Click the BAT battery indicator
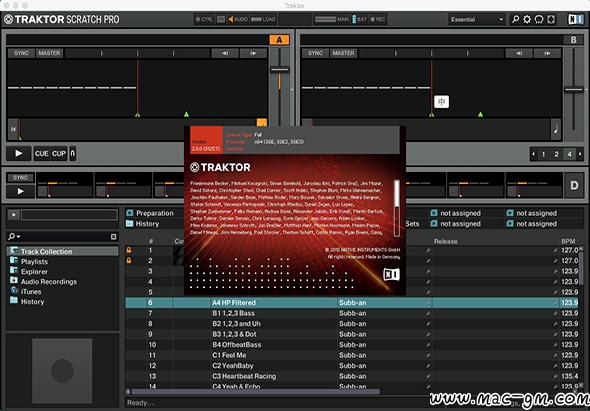Viewport: 590px width, 411px height. (359, 19)
